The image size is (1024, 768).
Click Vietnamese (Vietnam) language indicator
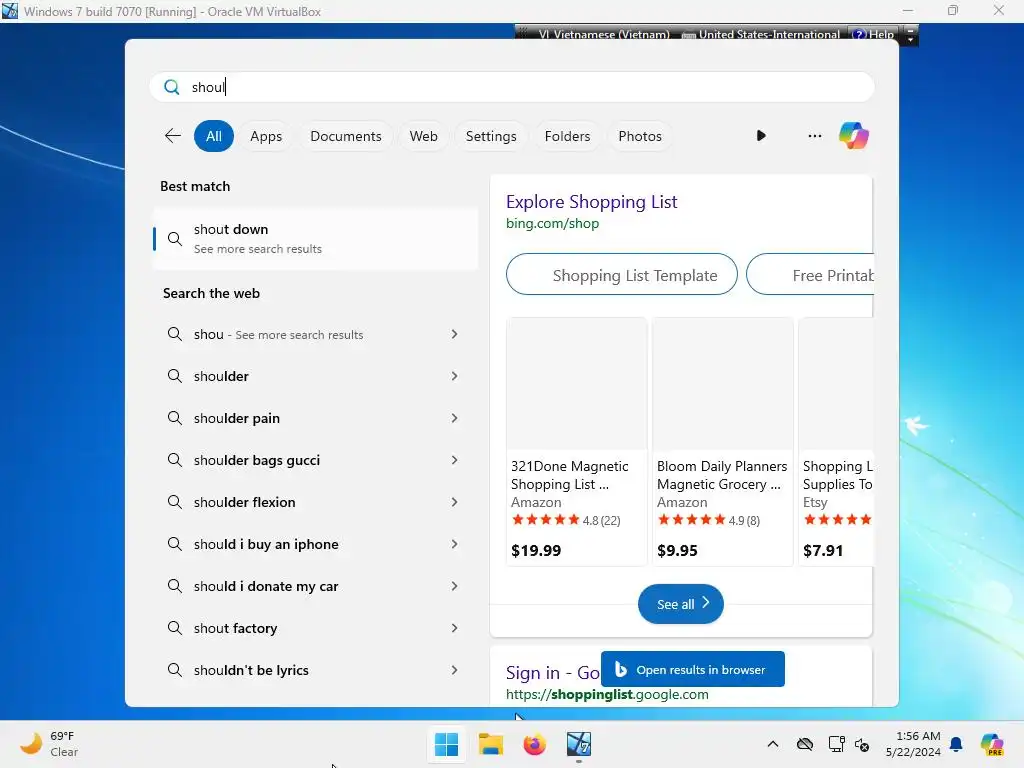coord(604,35)
